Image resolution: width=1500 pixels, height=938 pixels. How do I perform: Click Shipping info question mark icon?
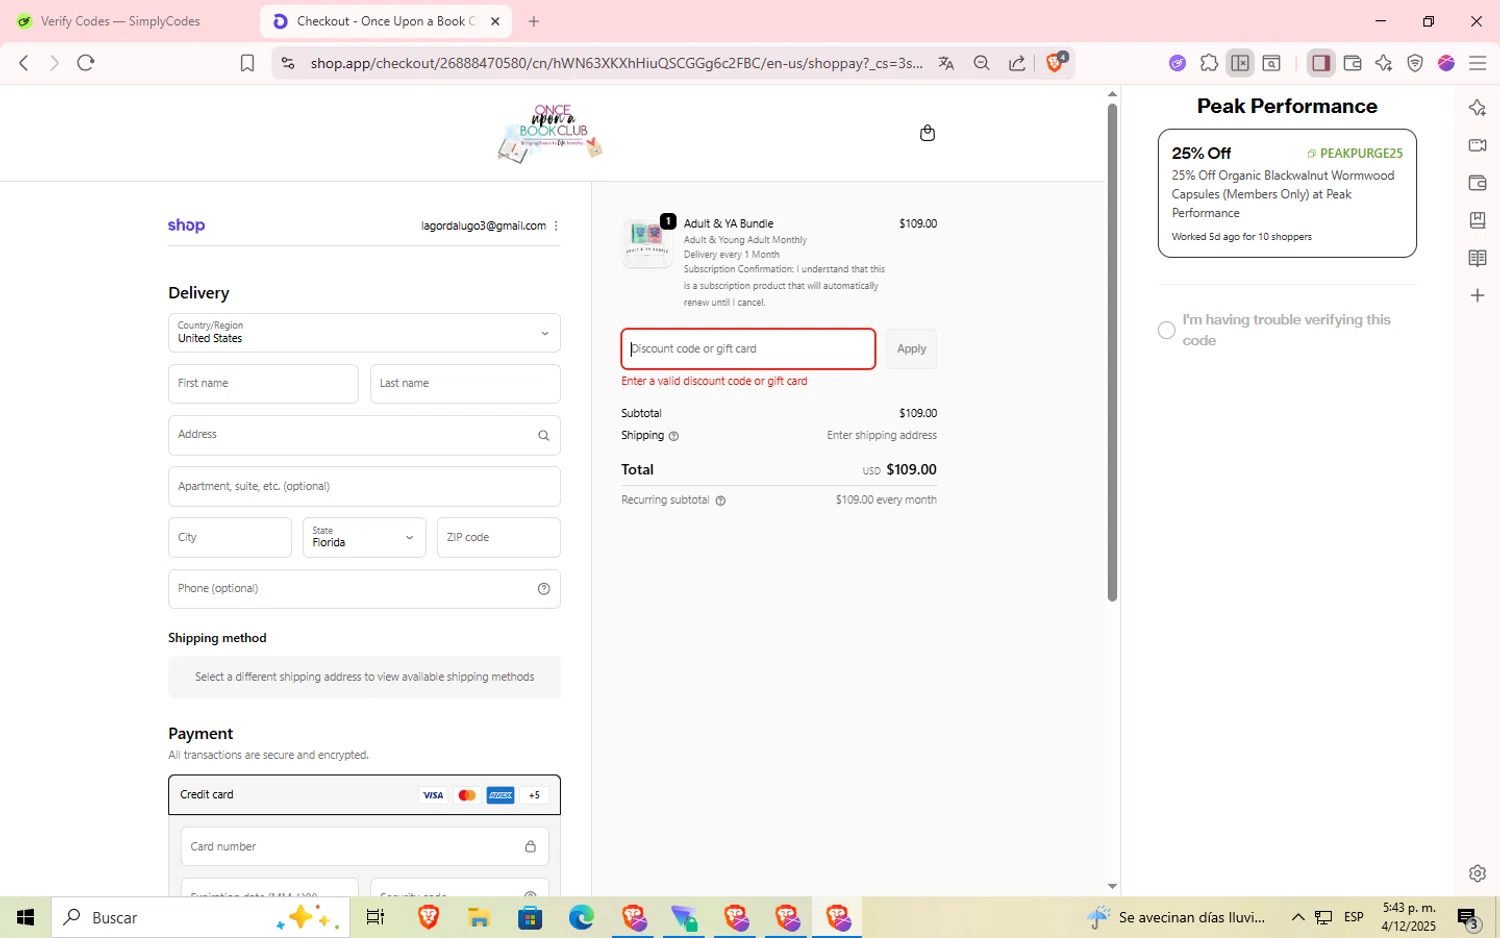click(x=673, y=436)
